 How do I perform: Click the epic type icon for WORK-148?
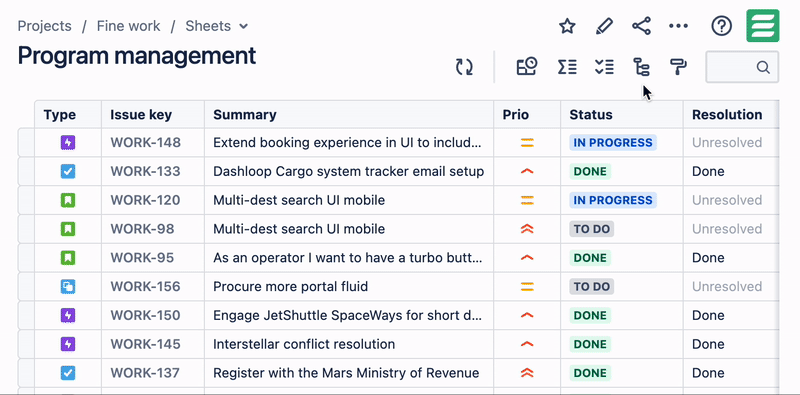pos(68,142)
